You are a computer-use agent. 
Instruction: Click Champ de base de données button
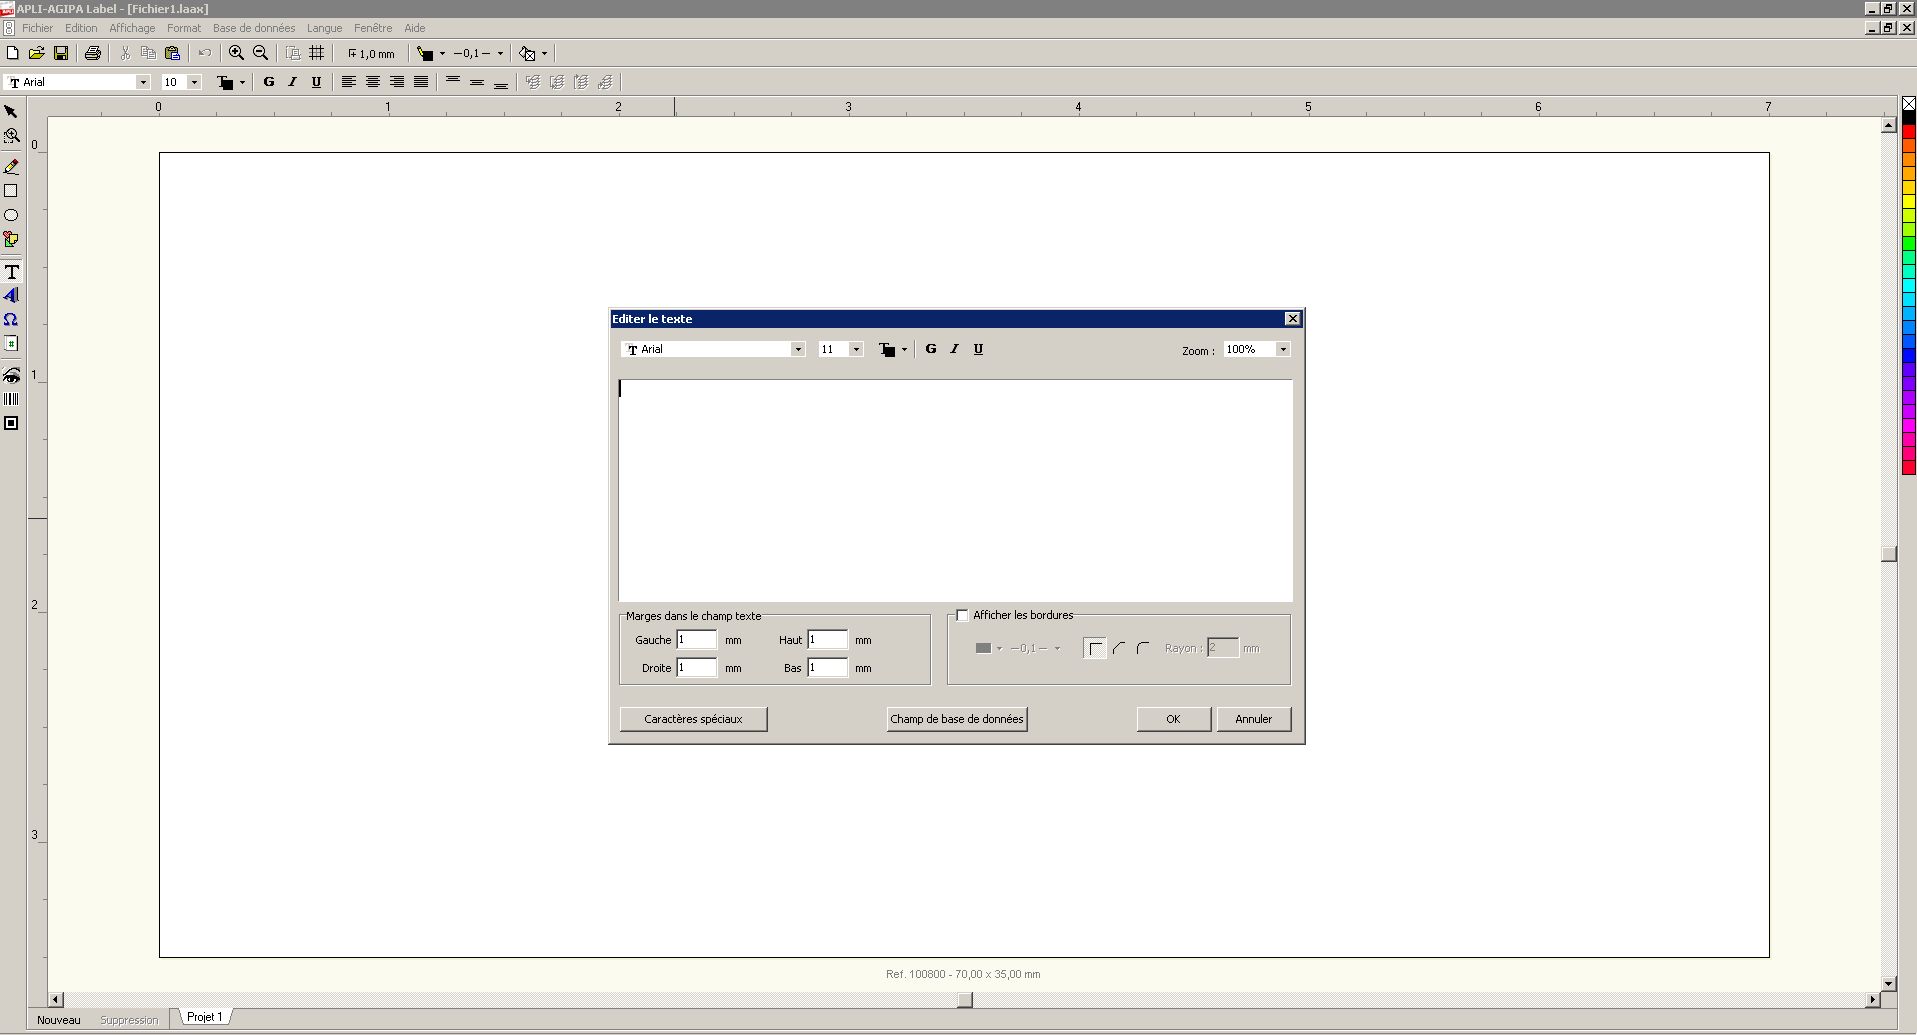coord(957,719)
